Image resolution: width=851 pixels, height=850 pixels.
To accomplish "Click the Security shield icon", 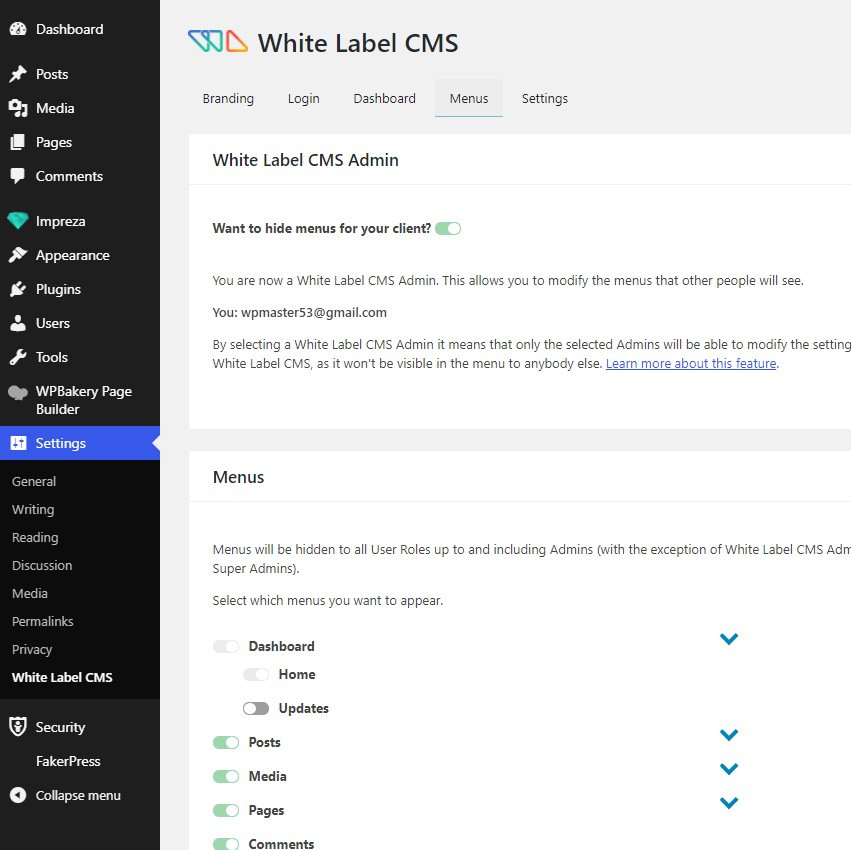I will 18,727.
